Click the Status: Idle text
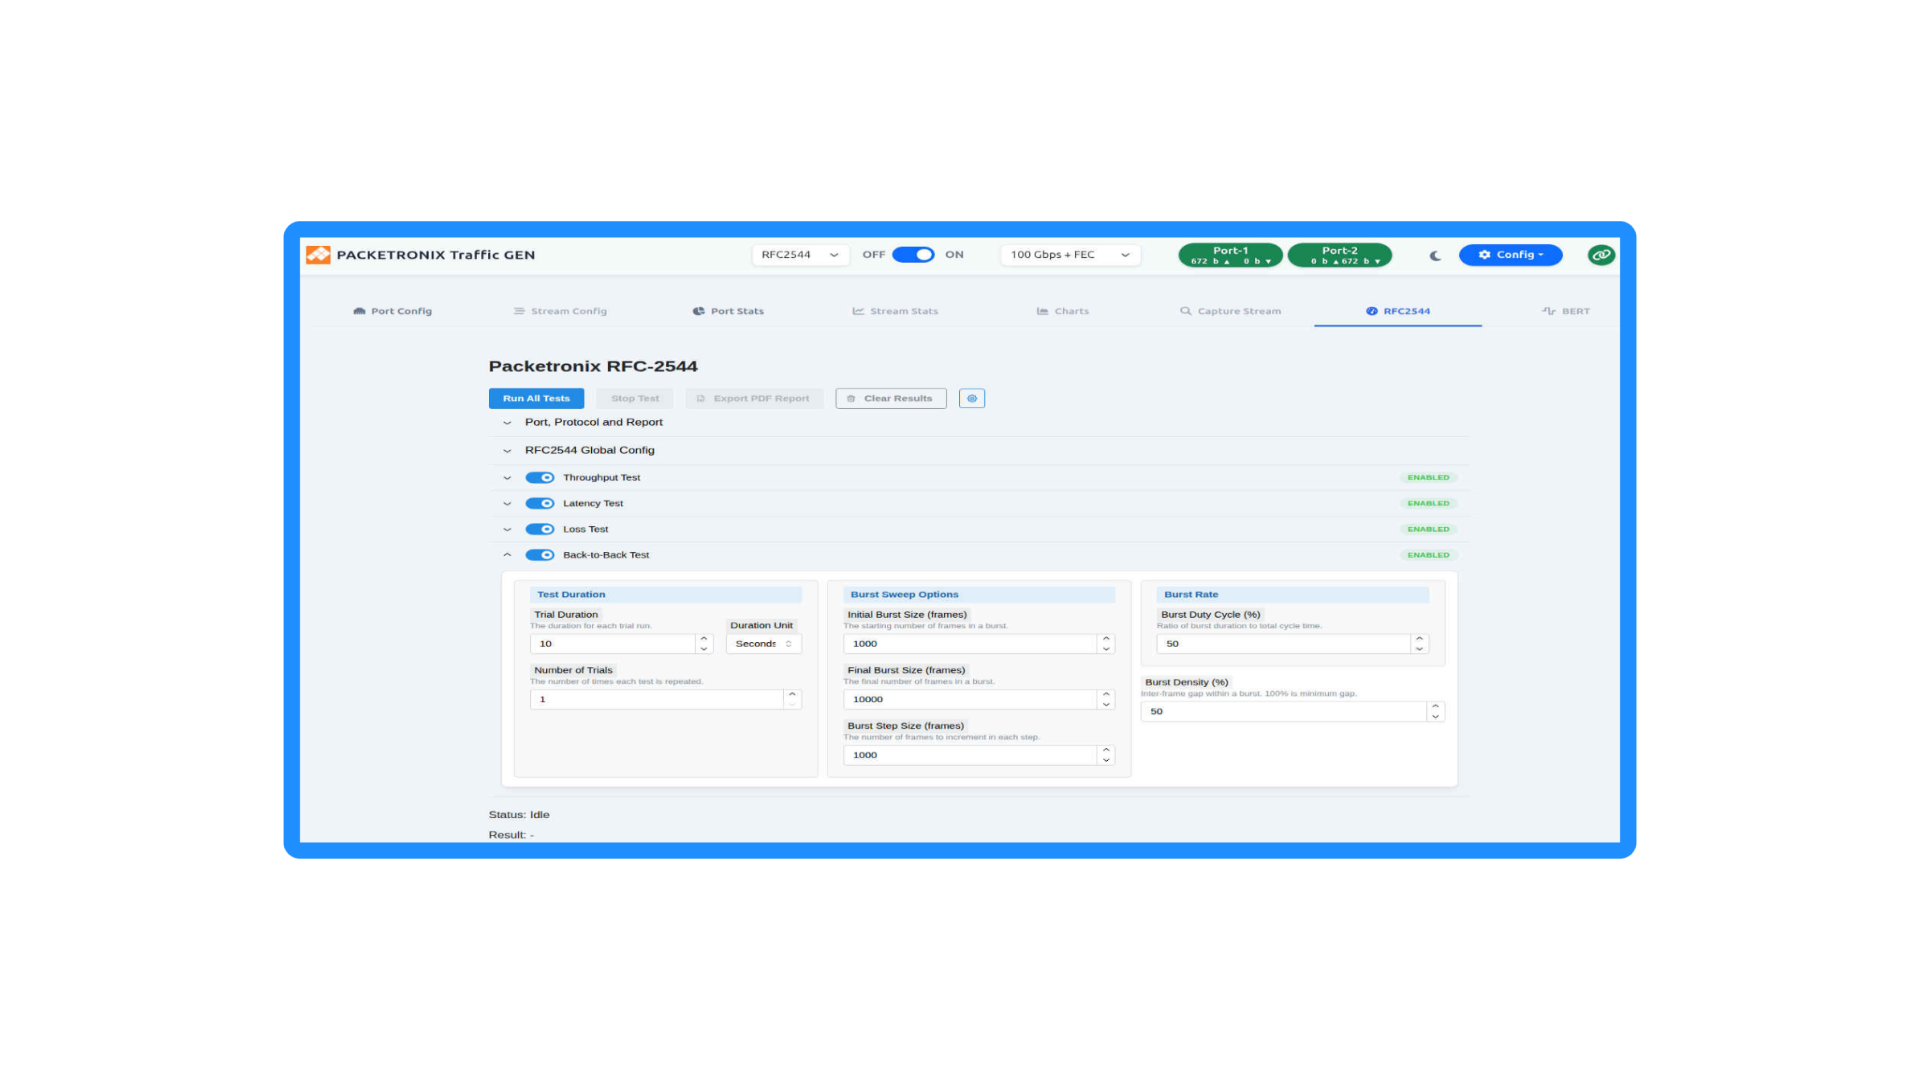Screen dimensions: 1920x1080 pos(519,815)
